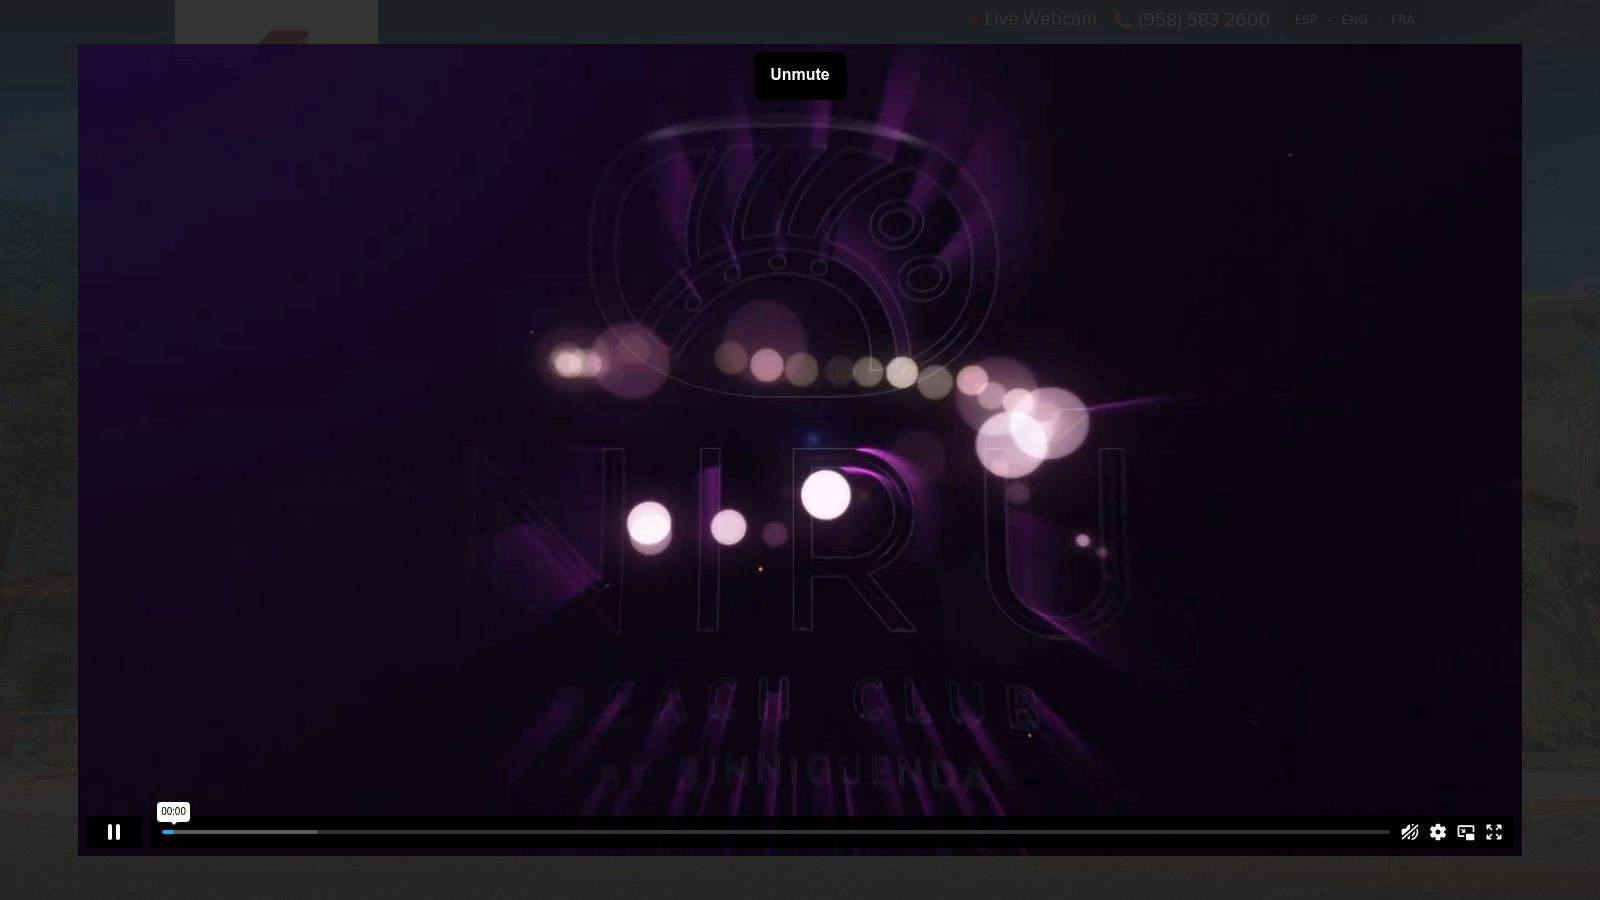
Task: Click the dark backdrop below the video
Action: pos(800,878)
